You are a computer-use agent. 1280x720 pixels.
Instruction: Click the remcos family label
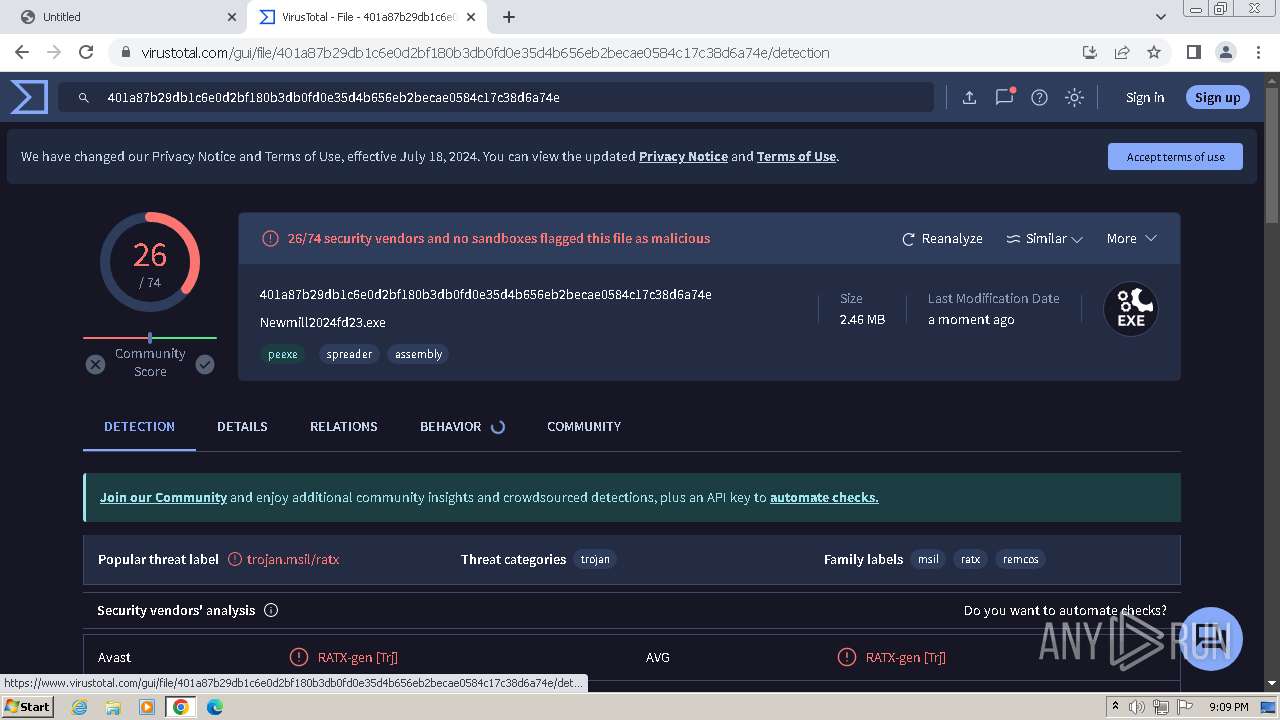1020,559
